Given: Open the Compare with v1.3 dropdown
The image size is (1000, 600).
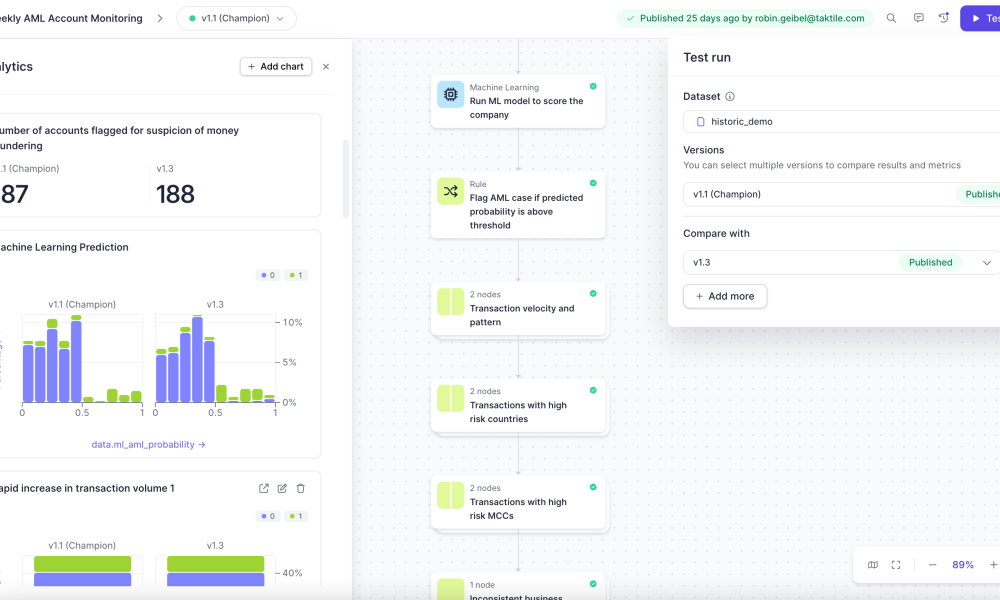Looking at the screenshot, I should point(841,263).
